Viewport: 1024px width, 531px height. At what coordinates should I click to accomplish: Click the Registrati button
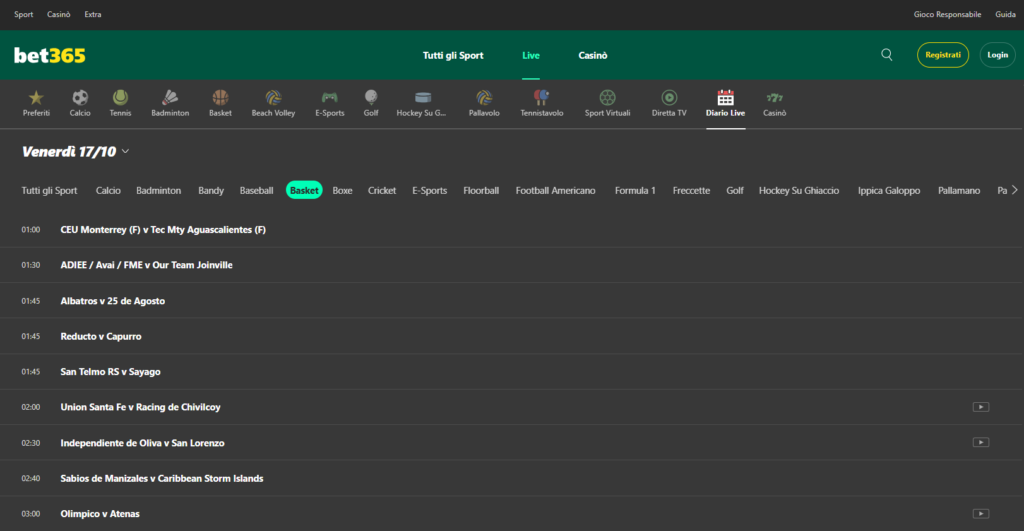(x=942, y=55)
